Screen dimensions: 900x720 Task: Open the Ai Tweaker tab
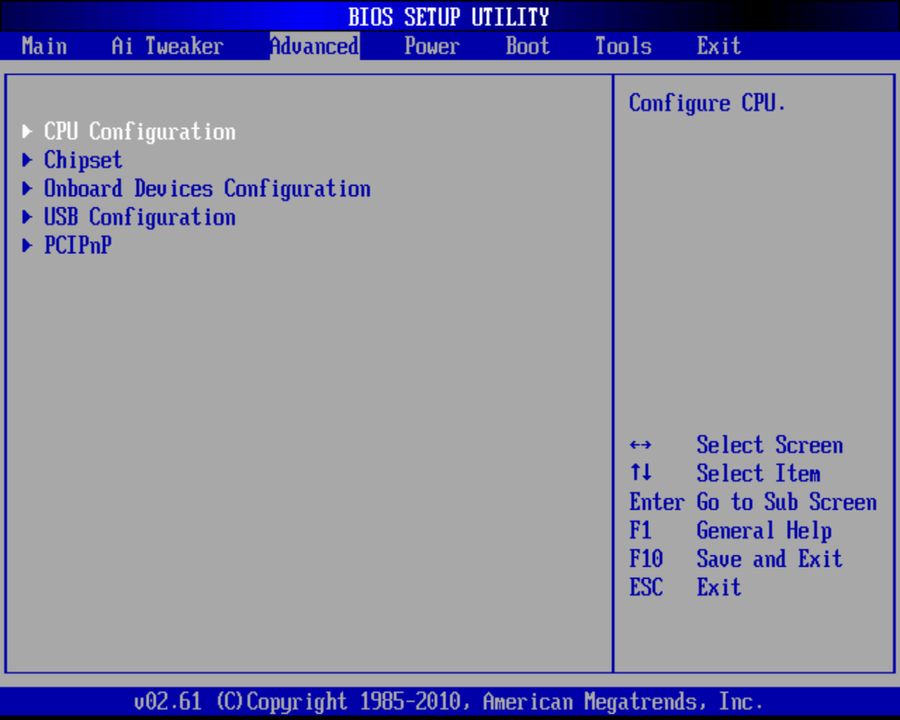pos(166,46)
